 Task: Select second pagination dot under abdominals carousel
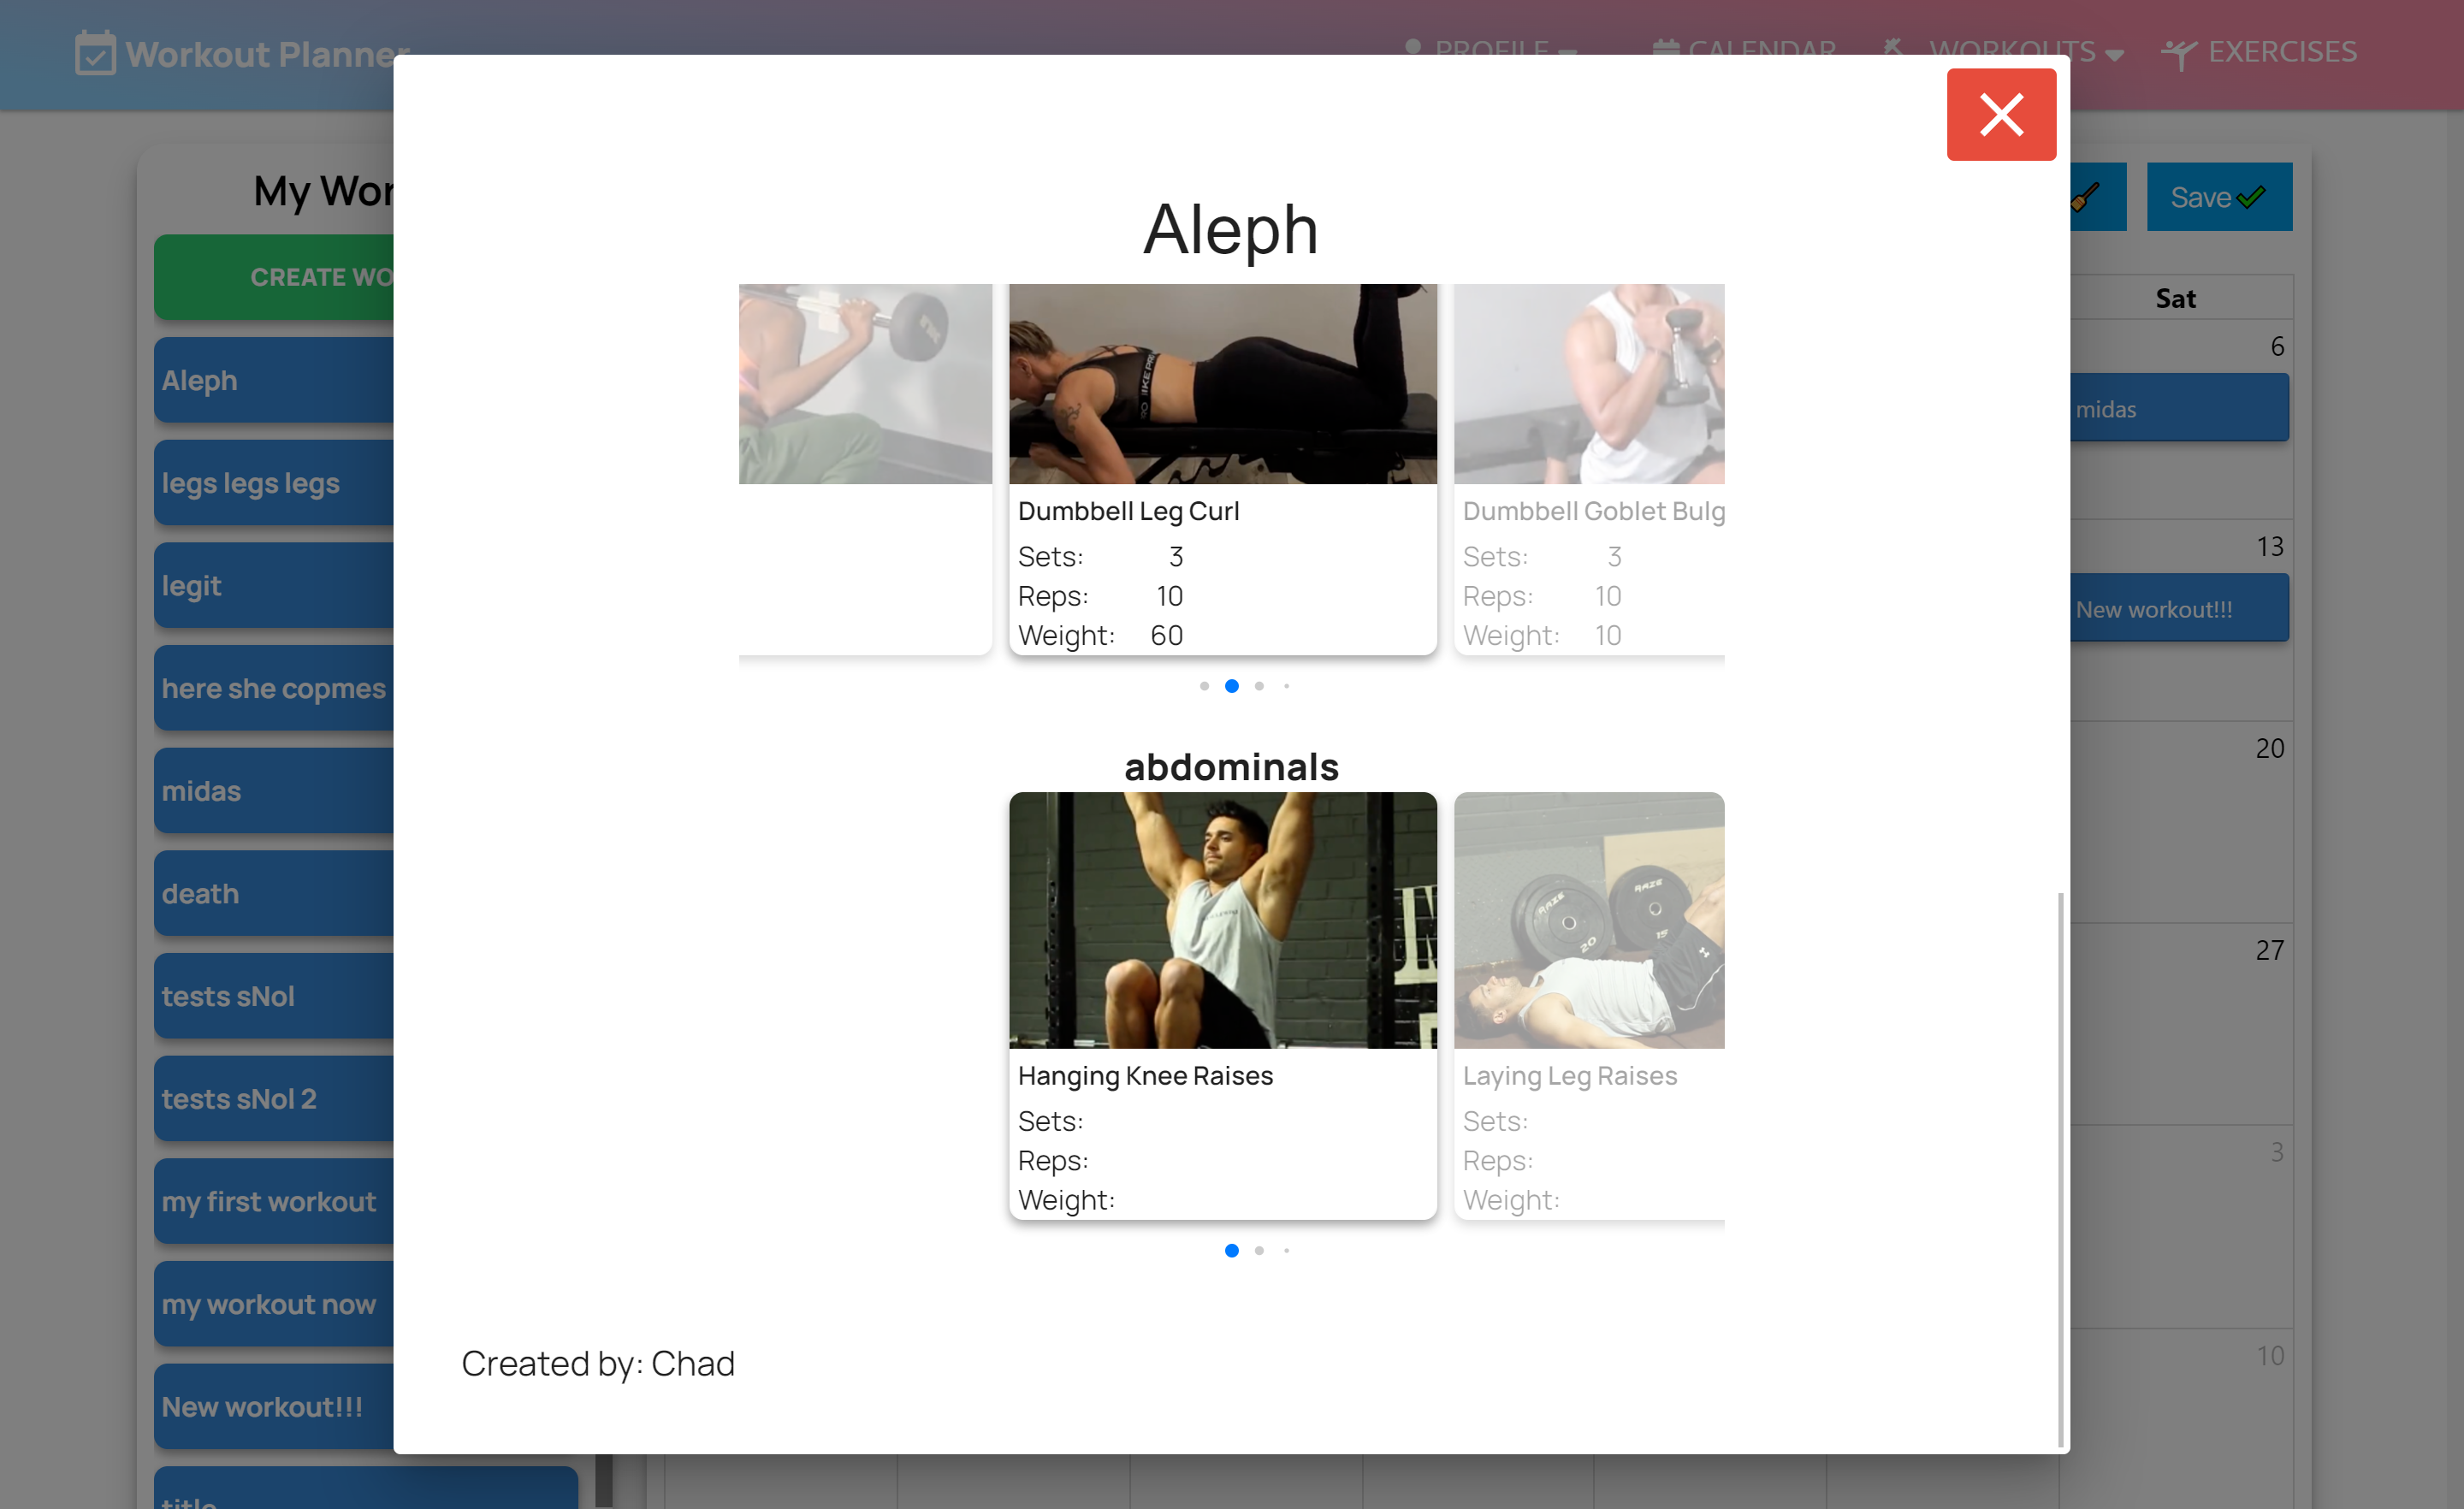(1259, 1250)
